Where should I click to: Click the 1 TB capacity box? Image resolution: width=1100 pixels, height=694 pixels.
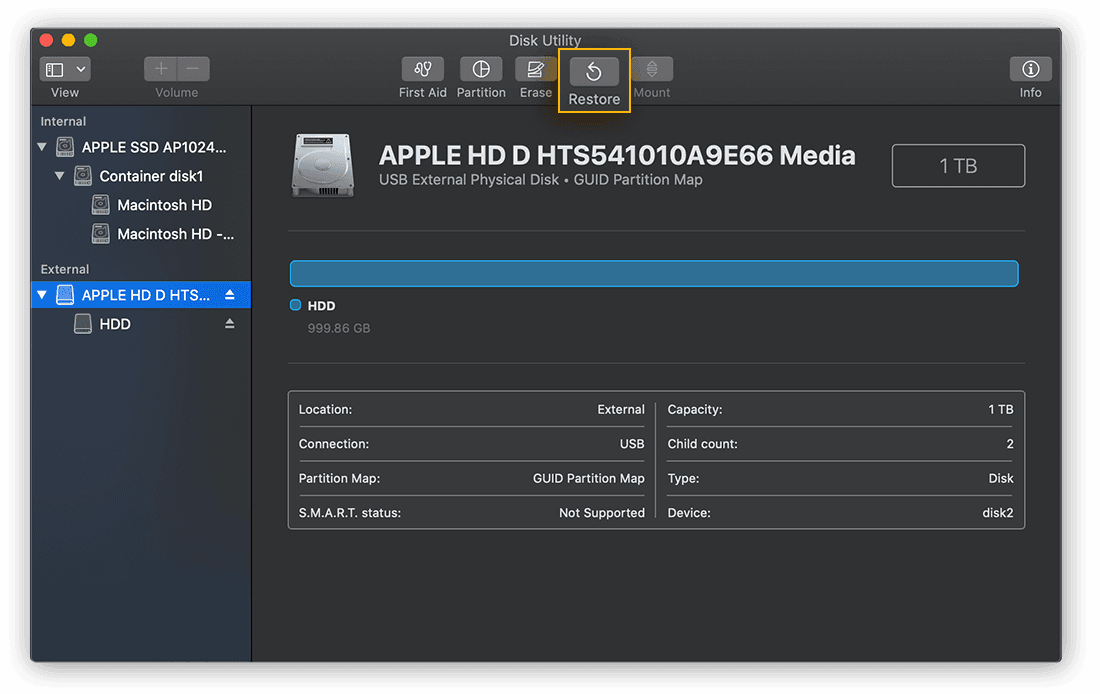pos(958,166)
